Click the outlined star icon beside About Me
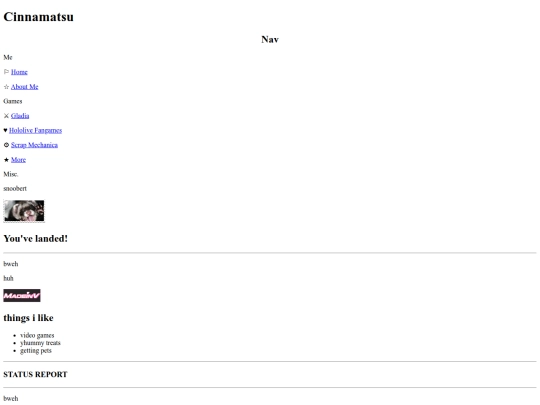This screenshot has width=540, height=405. point(6,87)
